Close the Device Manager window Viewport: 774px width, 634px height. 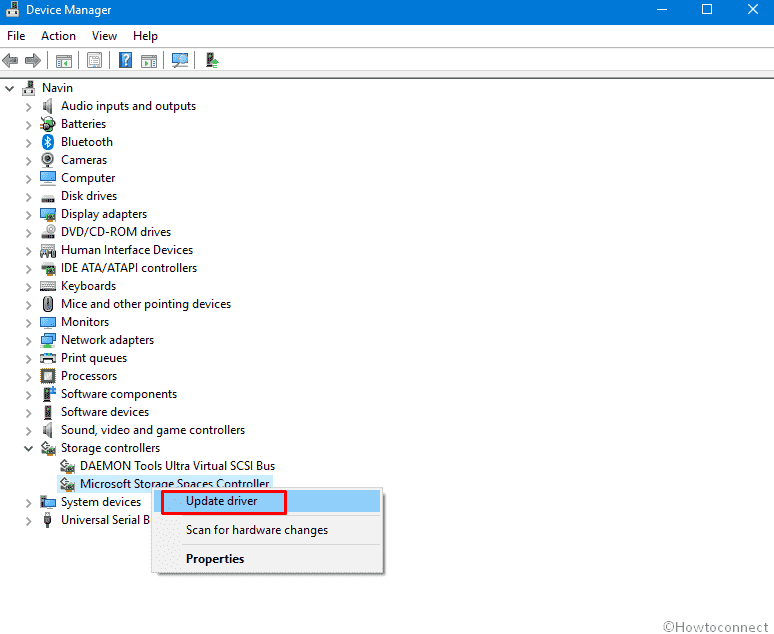(752, 9)
